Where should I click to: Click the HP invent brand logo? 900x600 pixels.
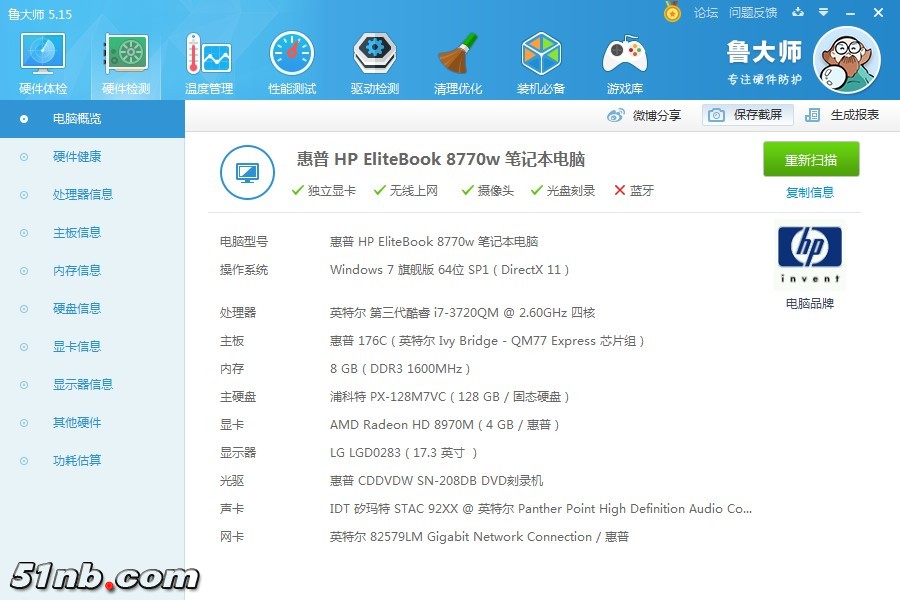[x=810, y=255]
